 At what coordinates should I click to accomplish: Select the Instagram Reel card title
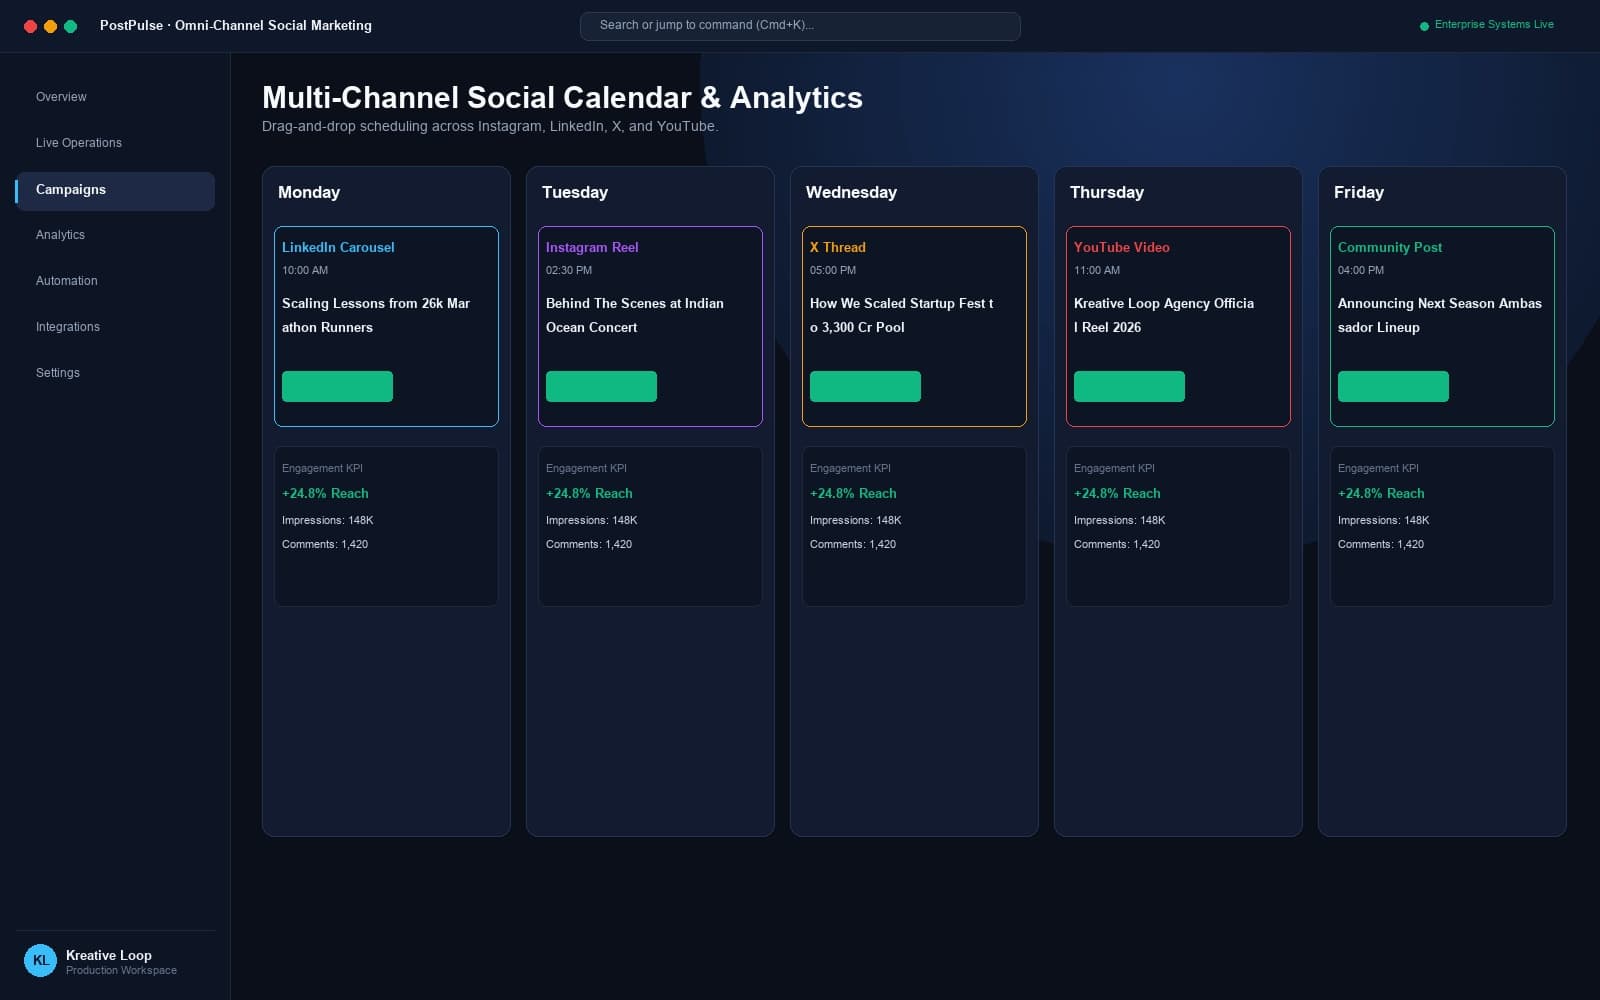coord(592,247)
